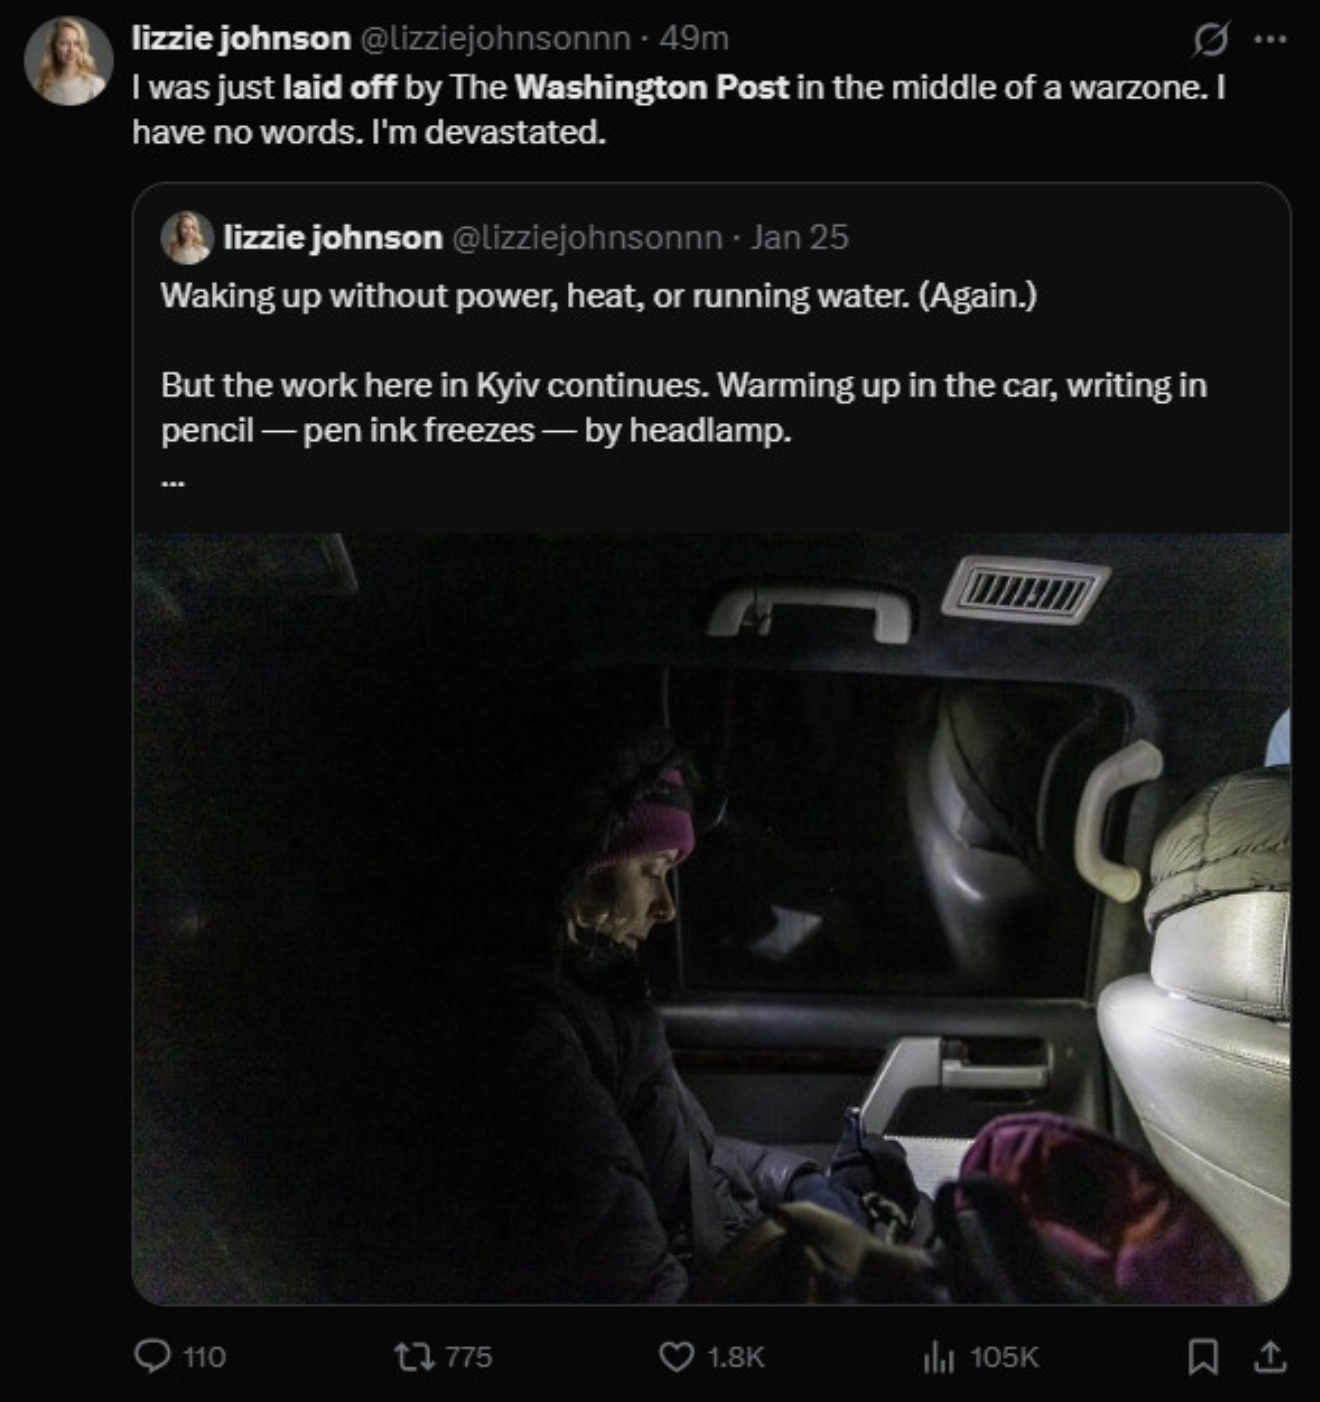Open the dark car interior photo
This screenshot has height=1402, width=1320.
(x=711, y=918)
